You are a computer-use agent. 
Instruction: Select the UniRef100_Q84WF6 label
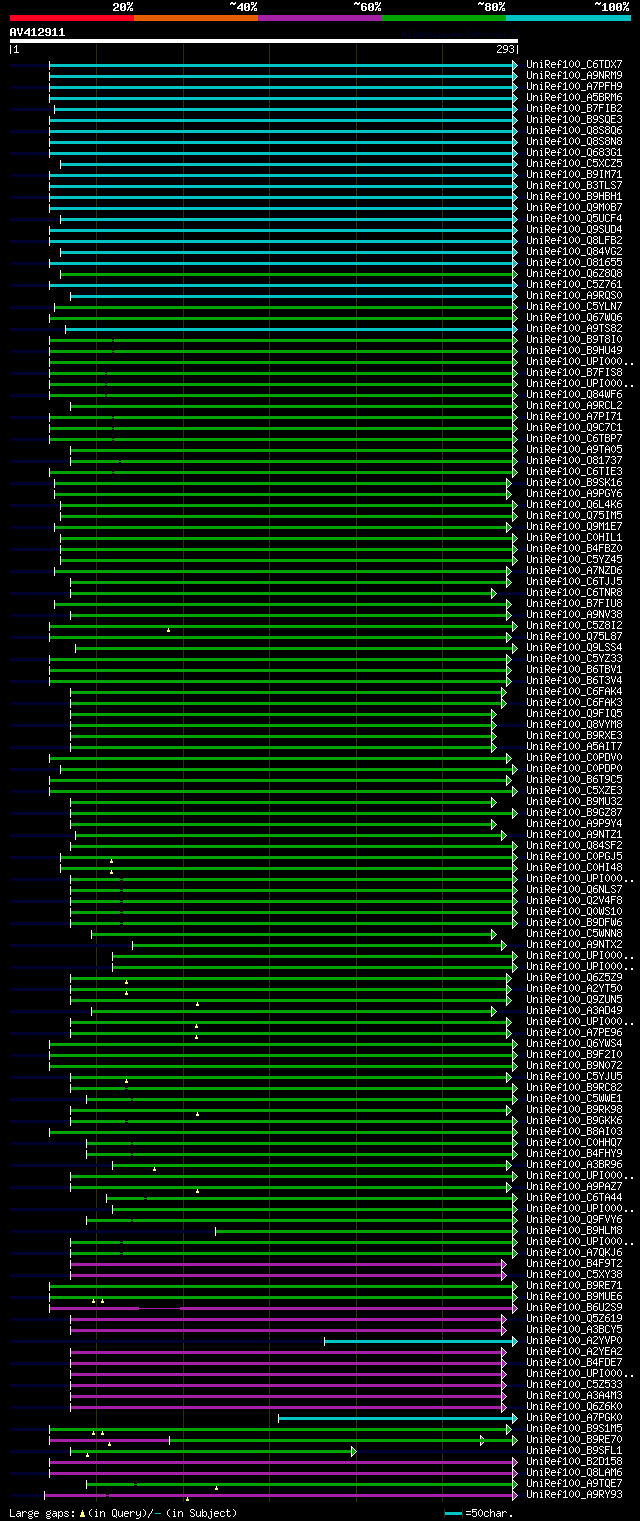[x=574, y=394]
